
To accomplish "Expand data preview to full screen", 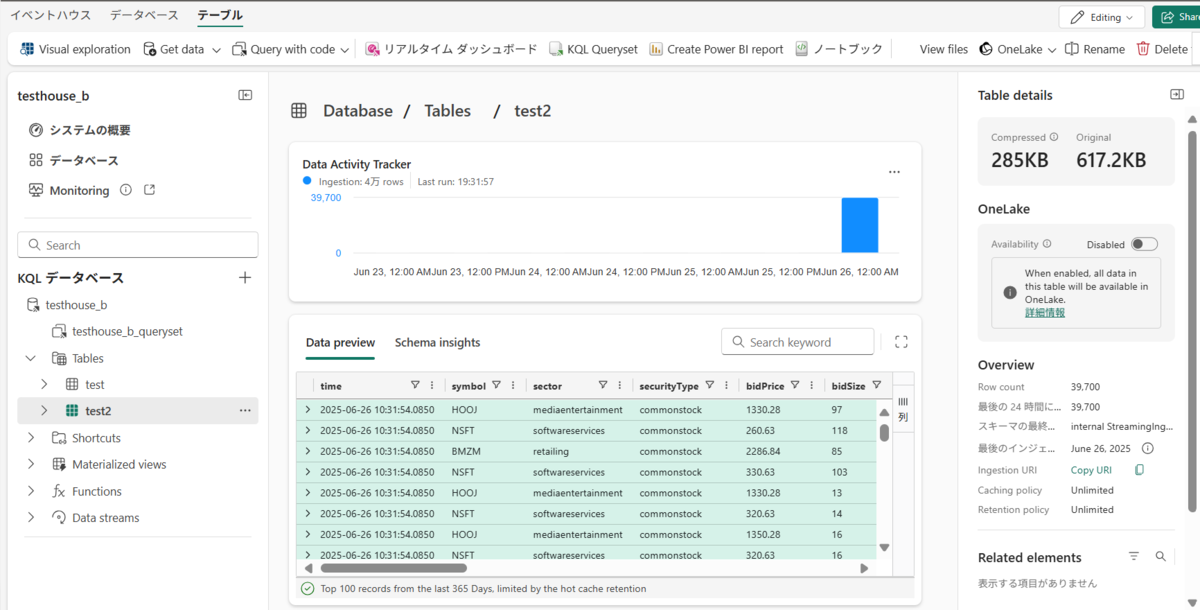I will tap(900, 341).
